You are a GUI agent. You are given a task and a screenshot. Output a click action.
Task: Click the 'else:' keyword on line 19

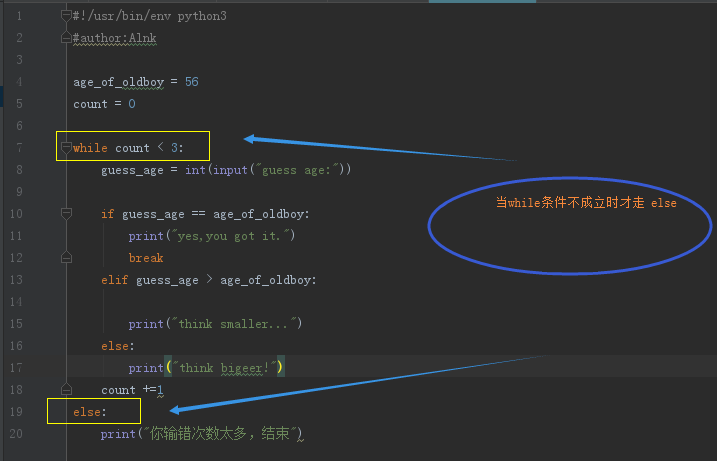(90, 412)
